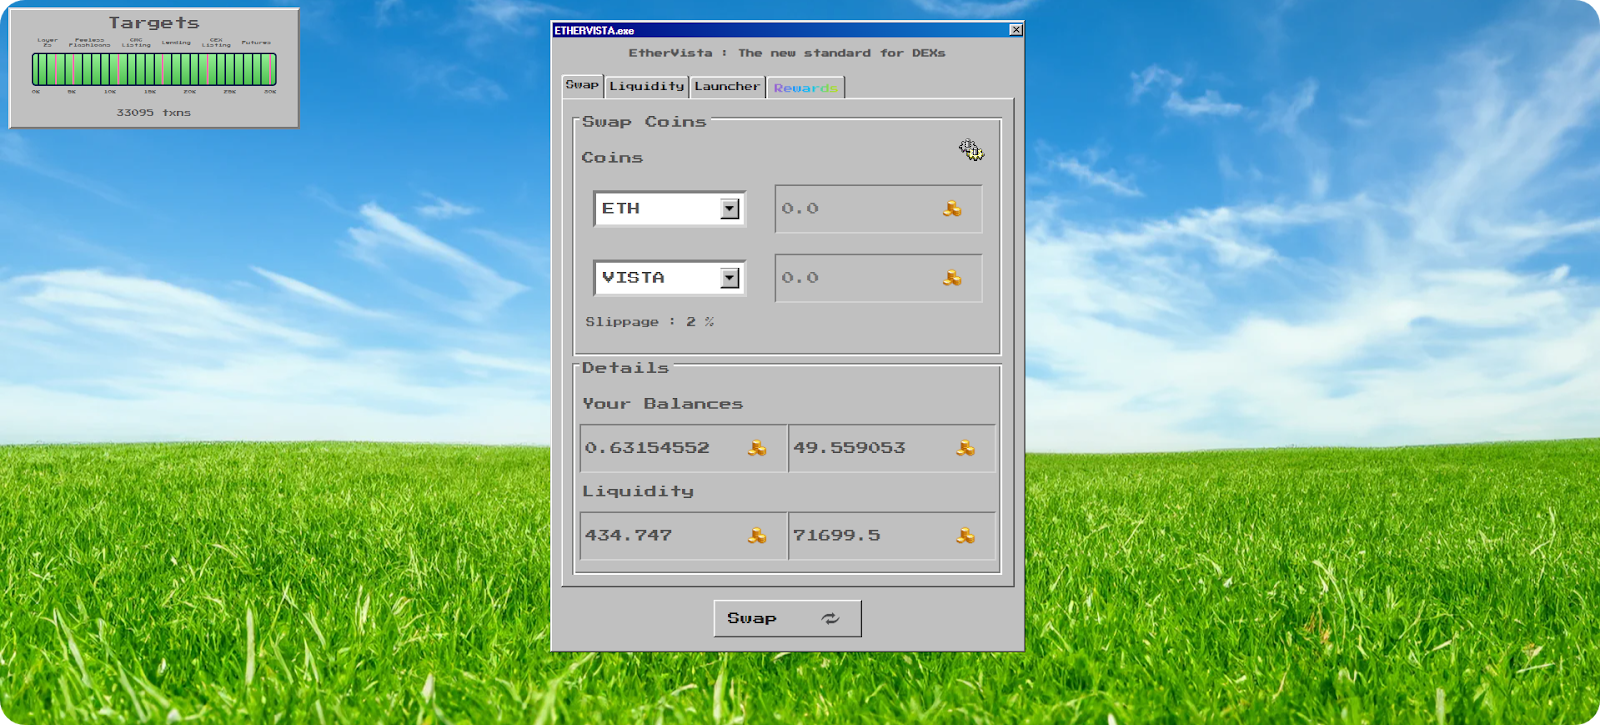Open the settings gear icon in Swap Coins
This screenshot has height=725, width=1600.
971,150
